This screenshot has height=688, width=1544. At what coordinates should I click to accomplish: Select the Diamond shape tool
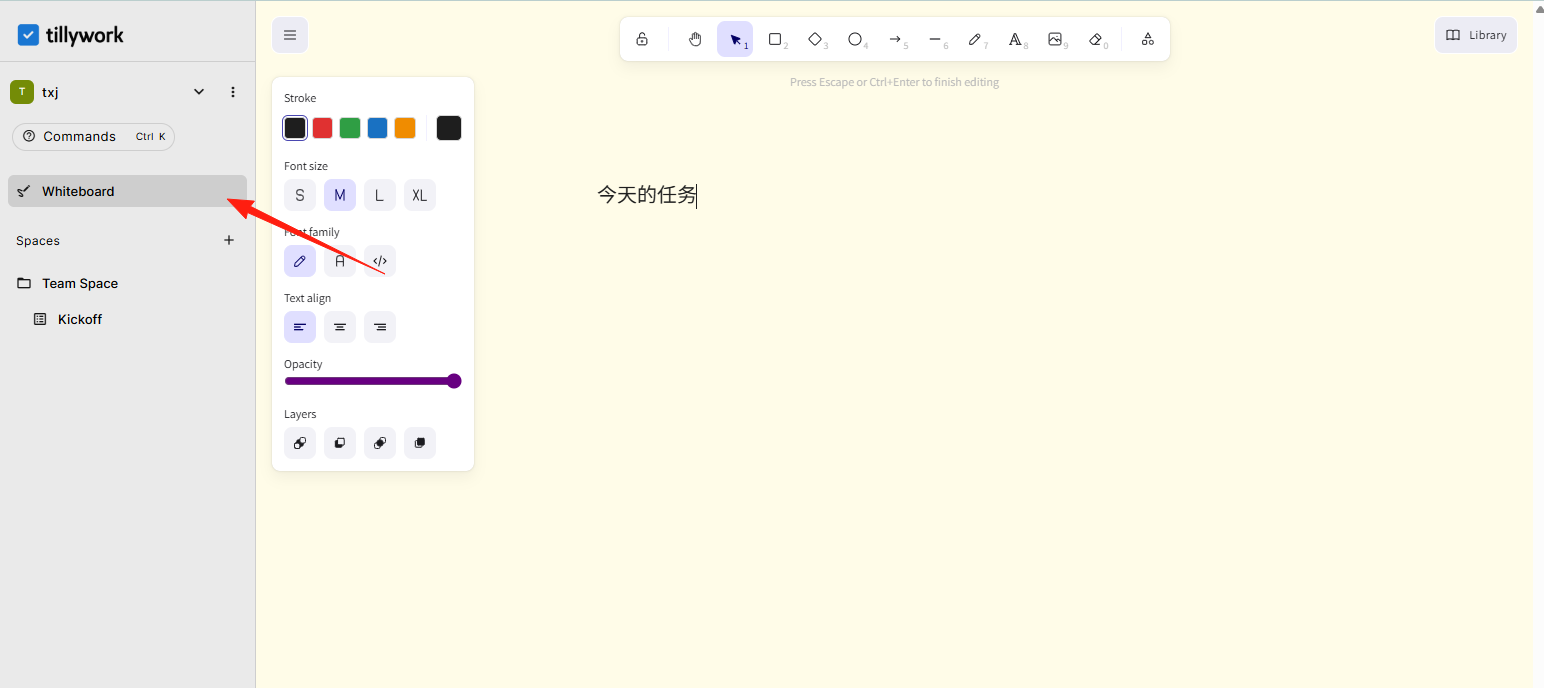click(815, 39)
